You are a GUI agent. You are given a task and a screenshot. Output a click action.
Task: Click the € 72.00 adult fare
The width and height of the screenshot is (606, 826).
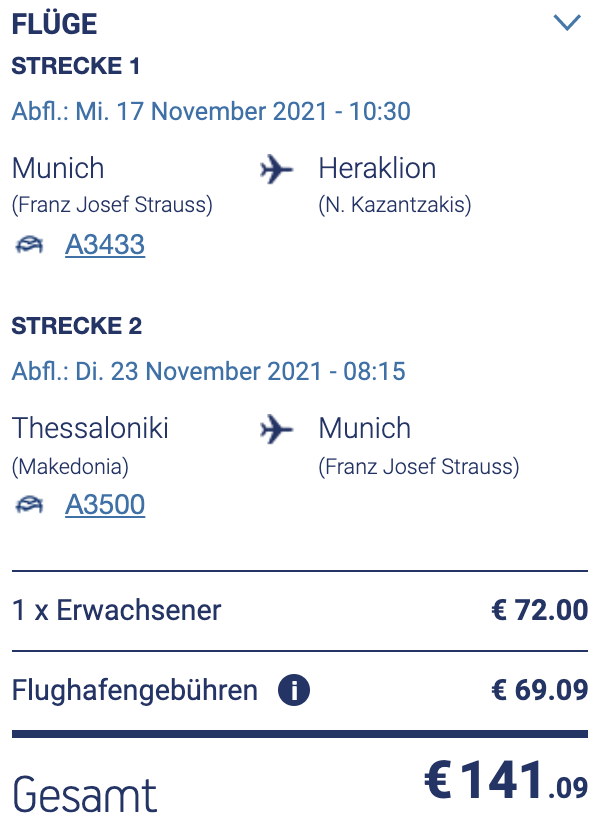pyautogui.click(x=539, y=610)
